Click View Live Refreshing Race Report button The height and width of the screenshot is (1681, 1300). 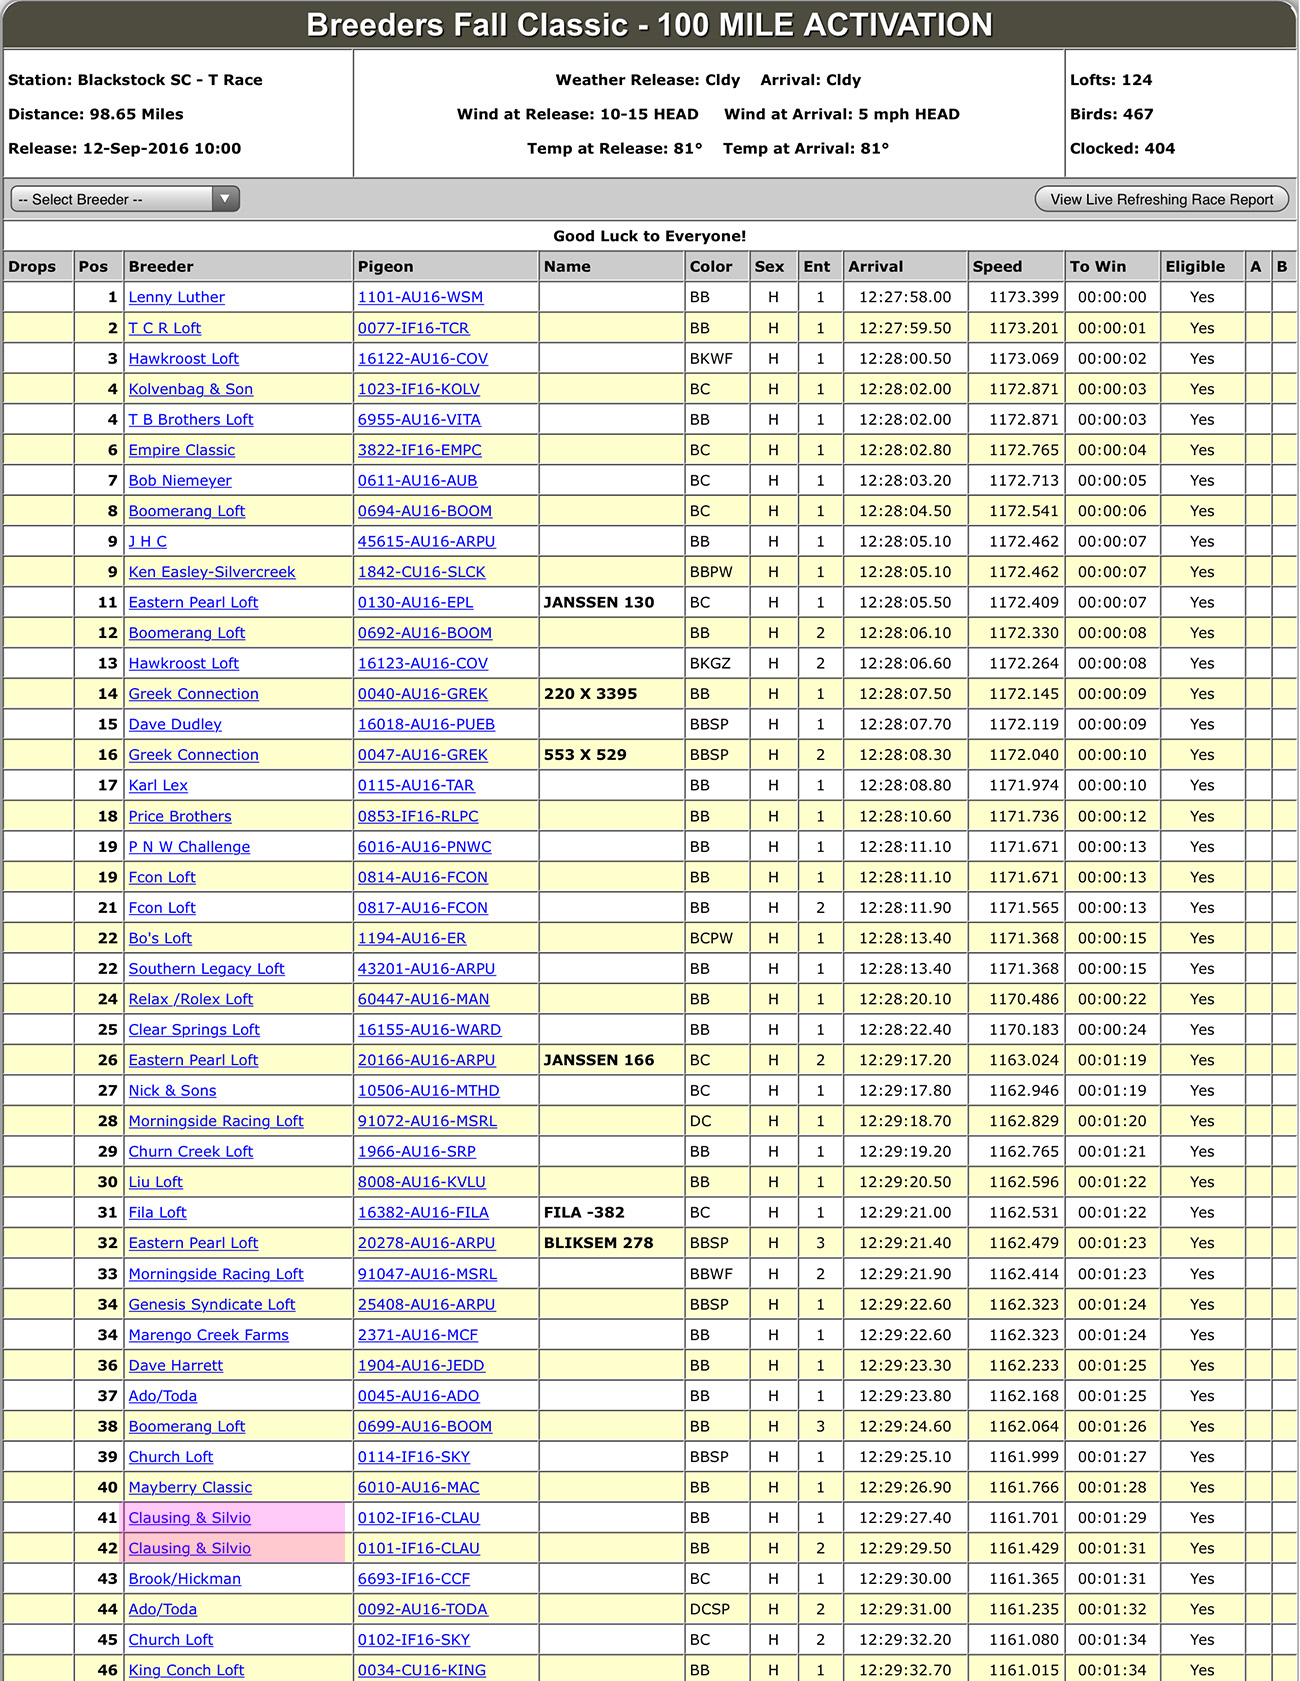click(1161, 199)
